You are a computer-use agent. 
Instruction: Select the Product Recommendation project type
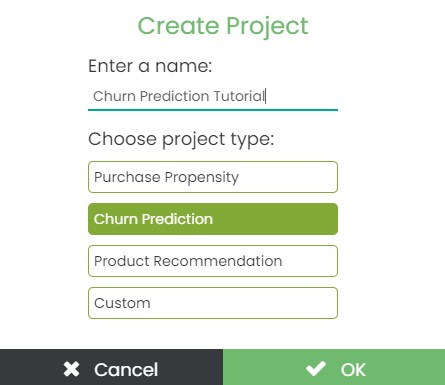(x=213, y=261)
